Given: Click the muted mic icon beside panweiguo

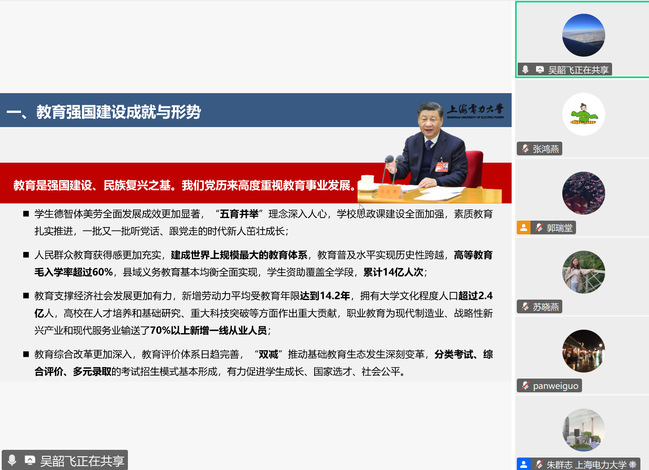Looking at the screenshot, I should [x=526, y=386].
